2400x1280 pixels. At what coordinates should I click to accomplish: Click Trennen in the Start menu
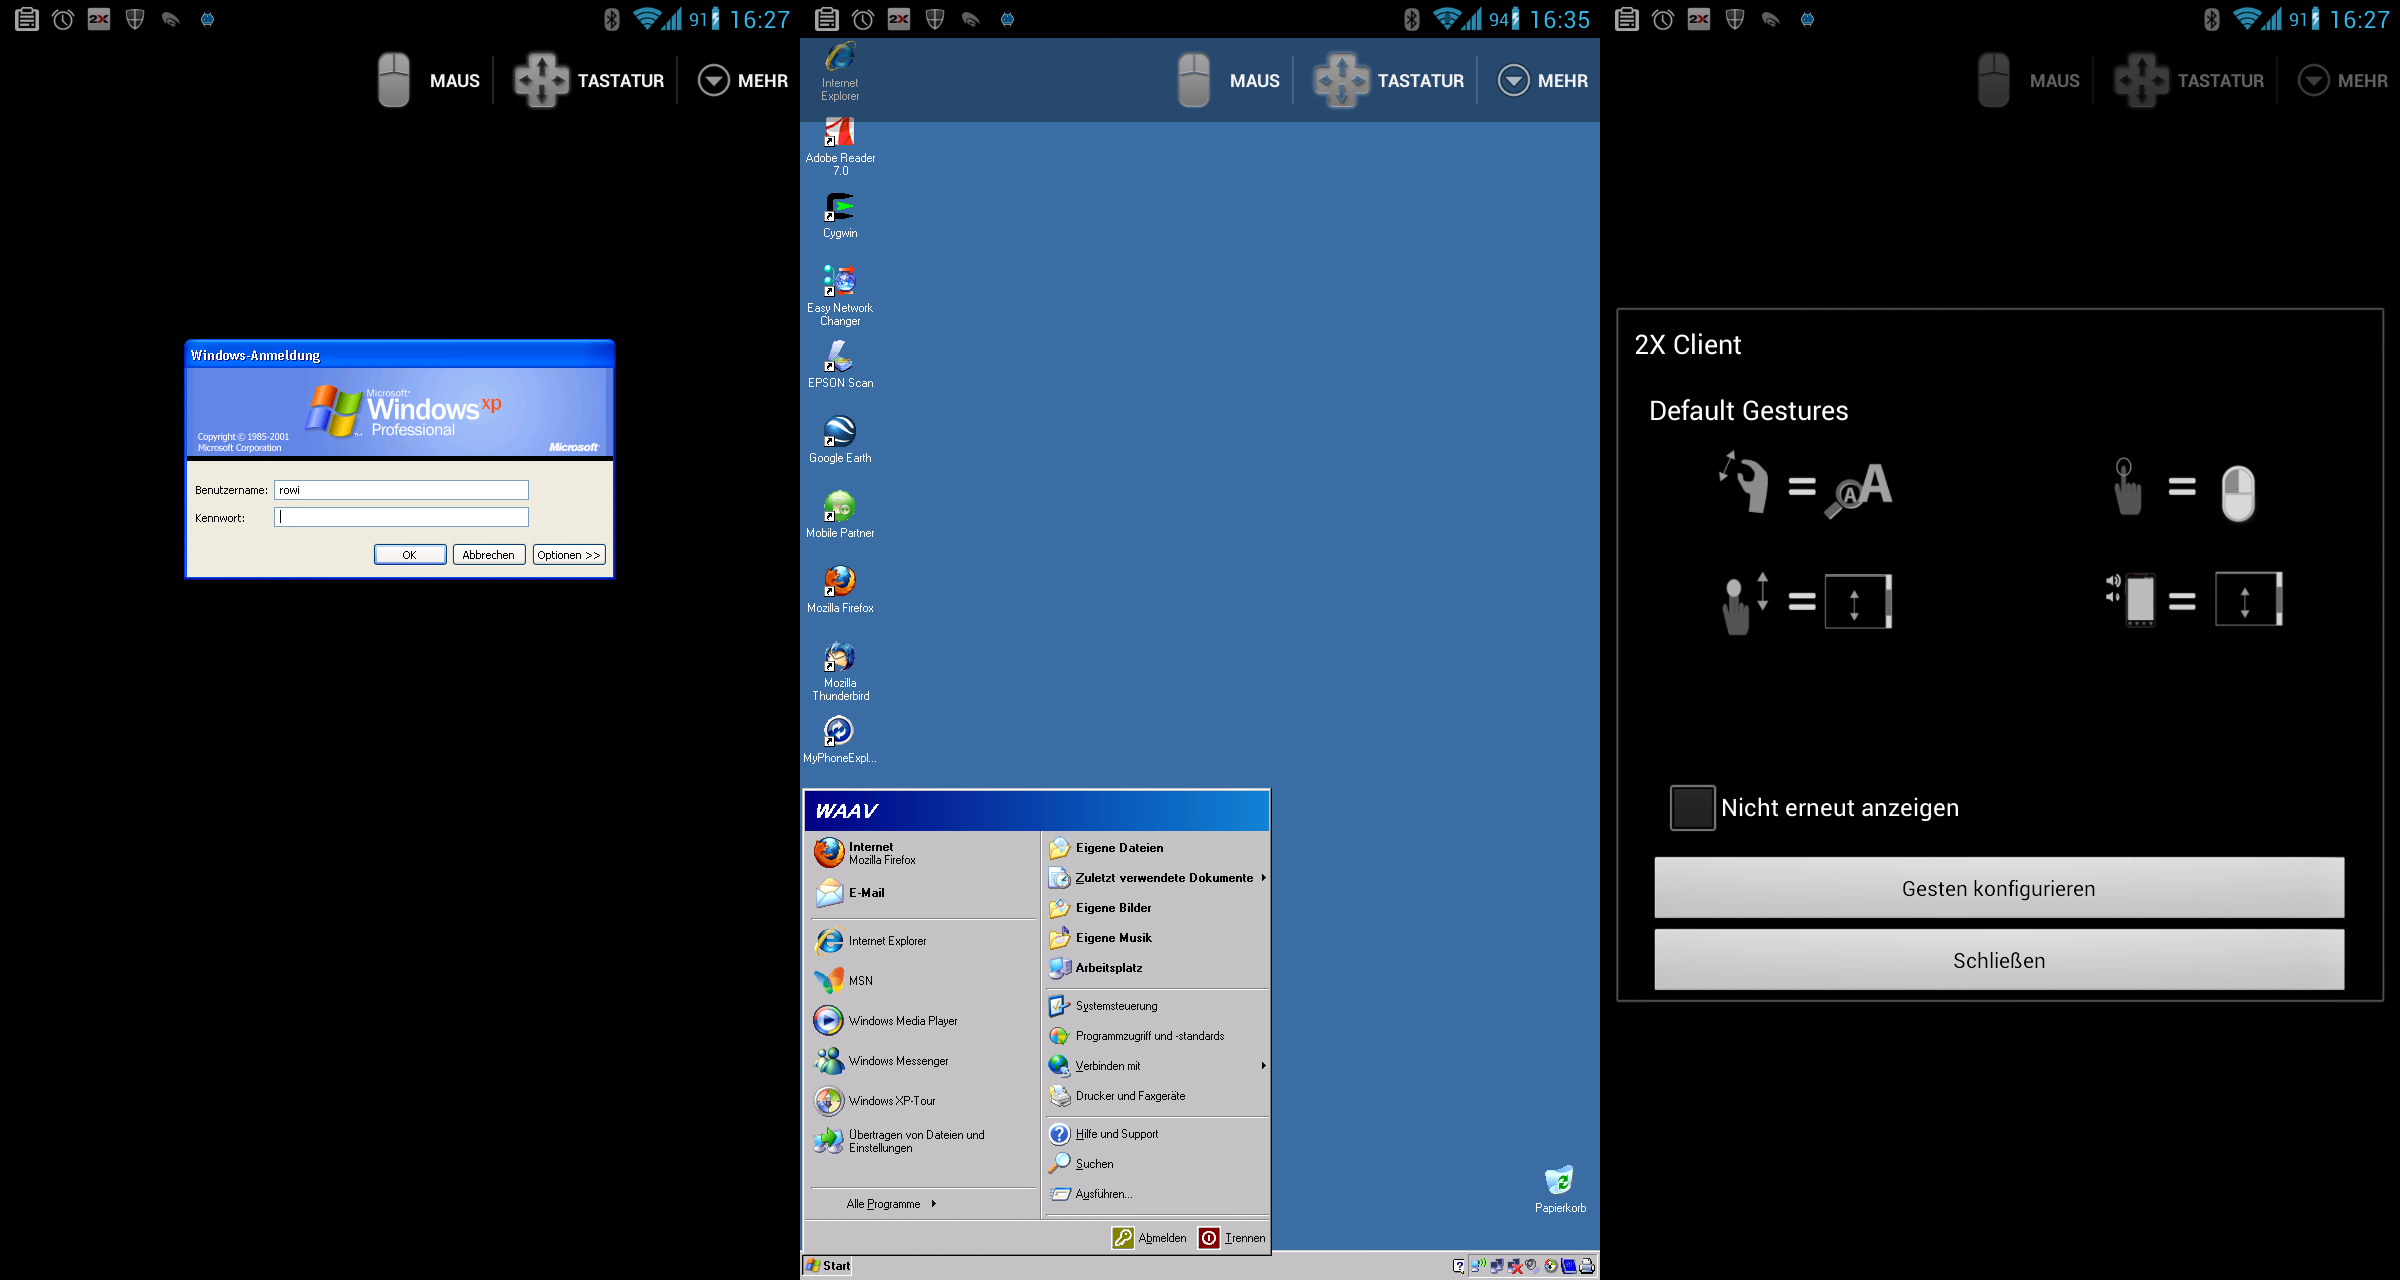click(1232, 1238)
